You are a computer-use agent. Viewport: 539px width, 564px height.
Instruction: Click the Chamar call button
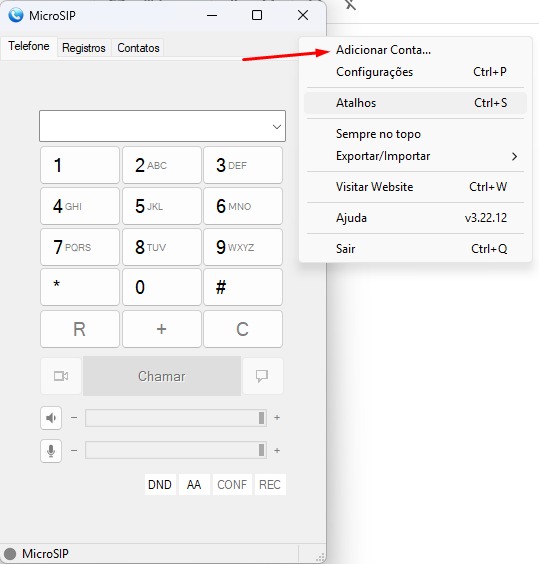pos(162,376)
